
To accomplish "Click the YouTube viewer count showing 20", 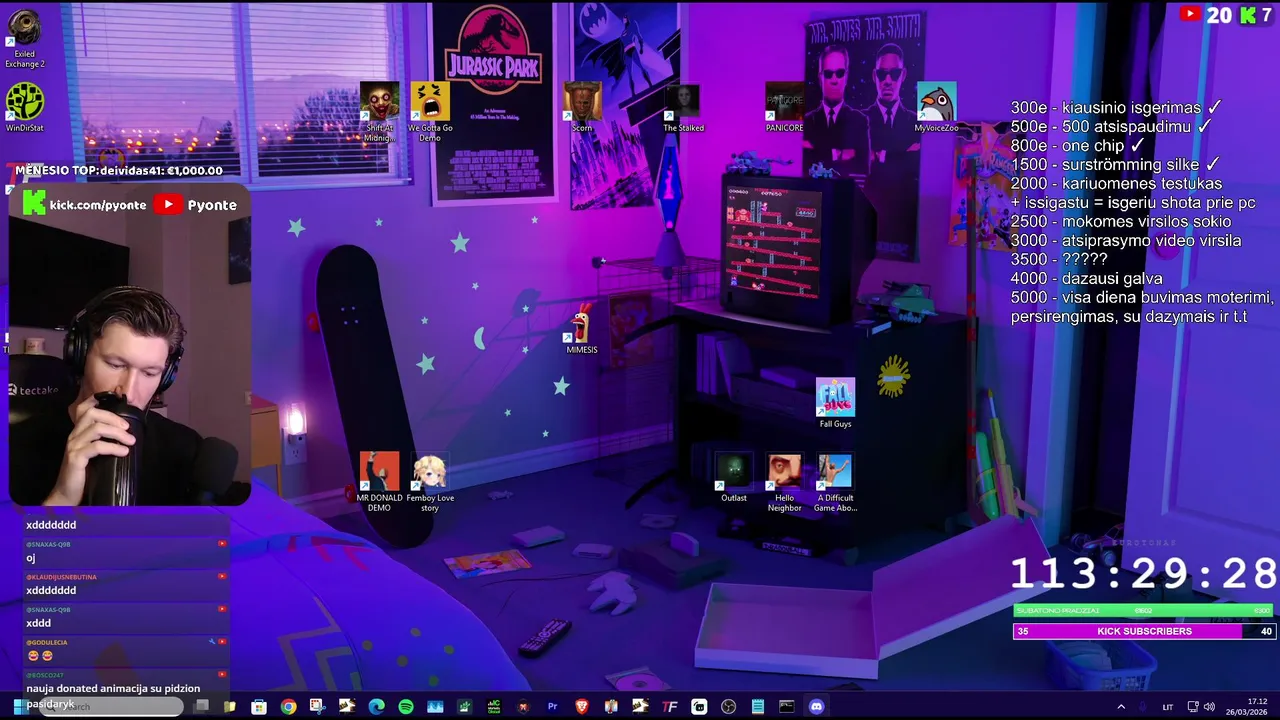I will click(x=1204, y=14).
